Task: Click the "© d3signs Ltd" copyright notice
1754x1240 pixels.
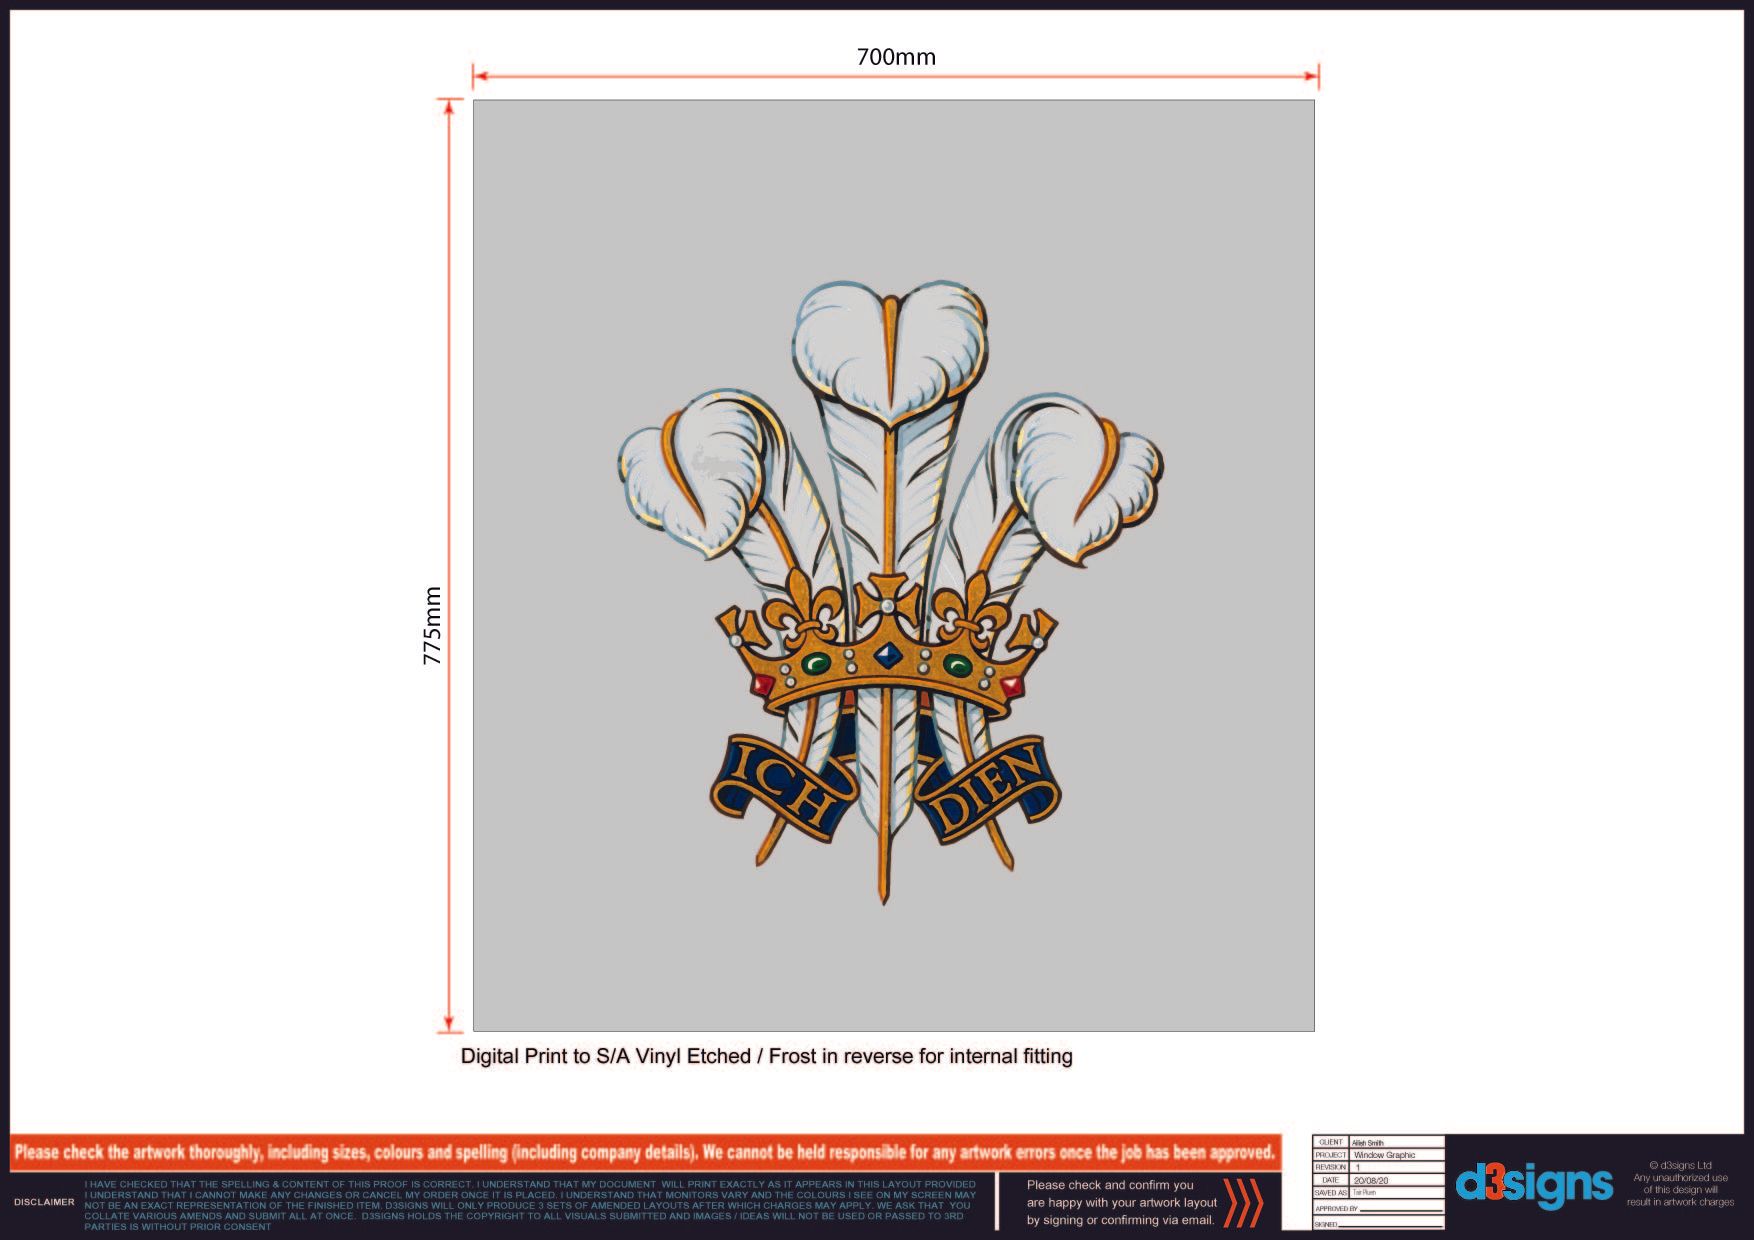Action: pyautogui.click(x=1680, y=1184)
